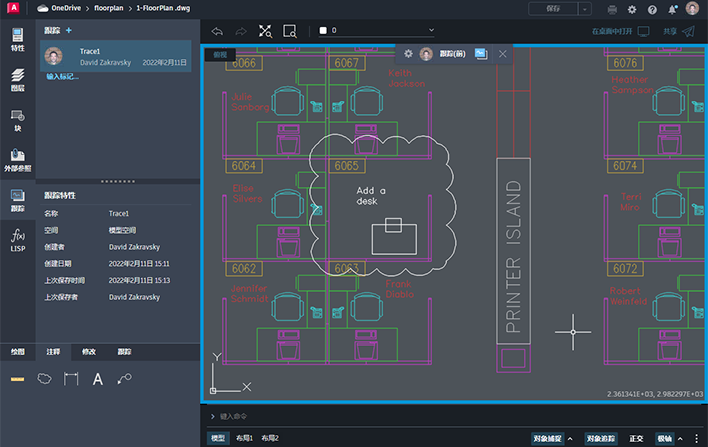
Task: Select the Trace1 entry in trace list
Action: (x=116, y=56)
